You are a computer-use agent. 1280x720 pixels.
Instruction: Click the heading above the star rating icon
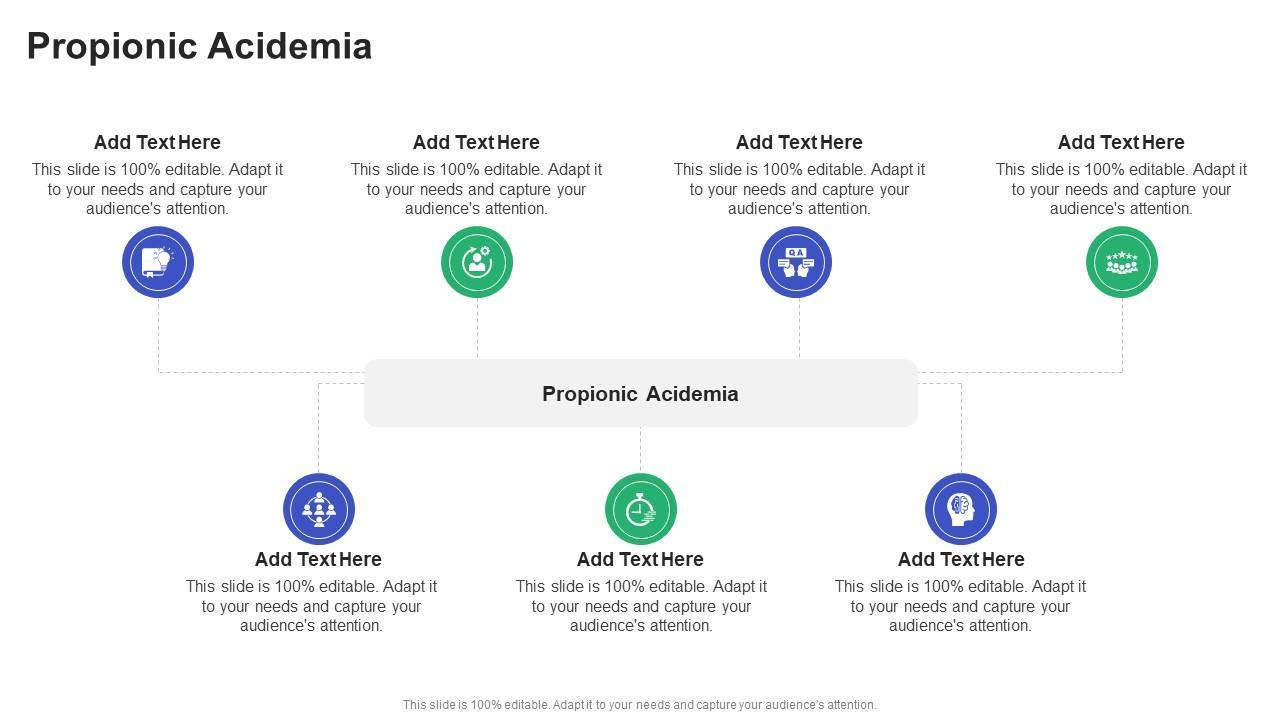click(1121, 142)
